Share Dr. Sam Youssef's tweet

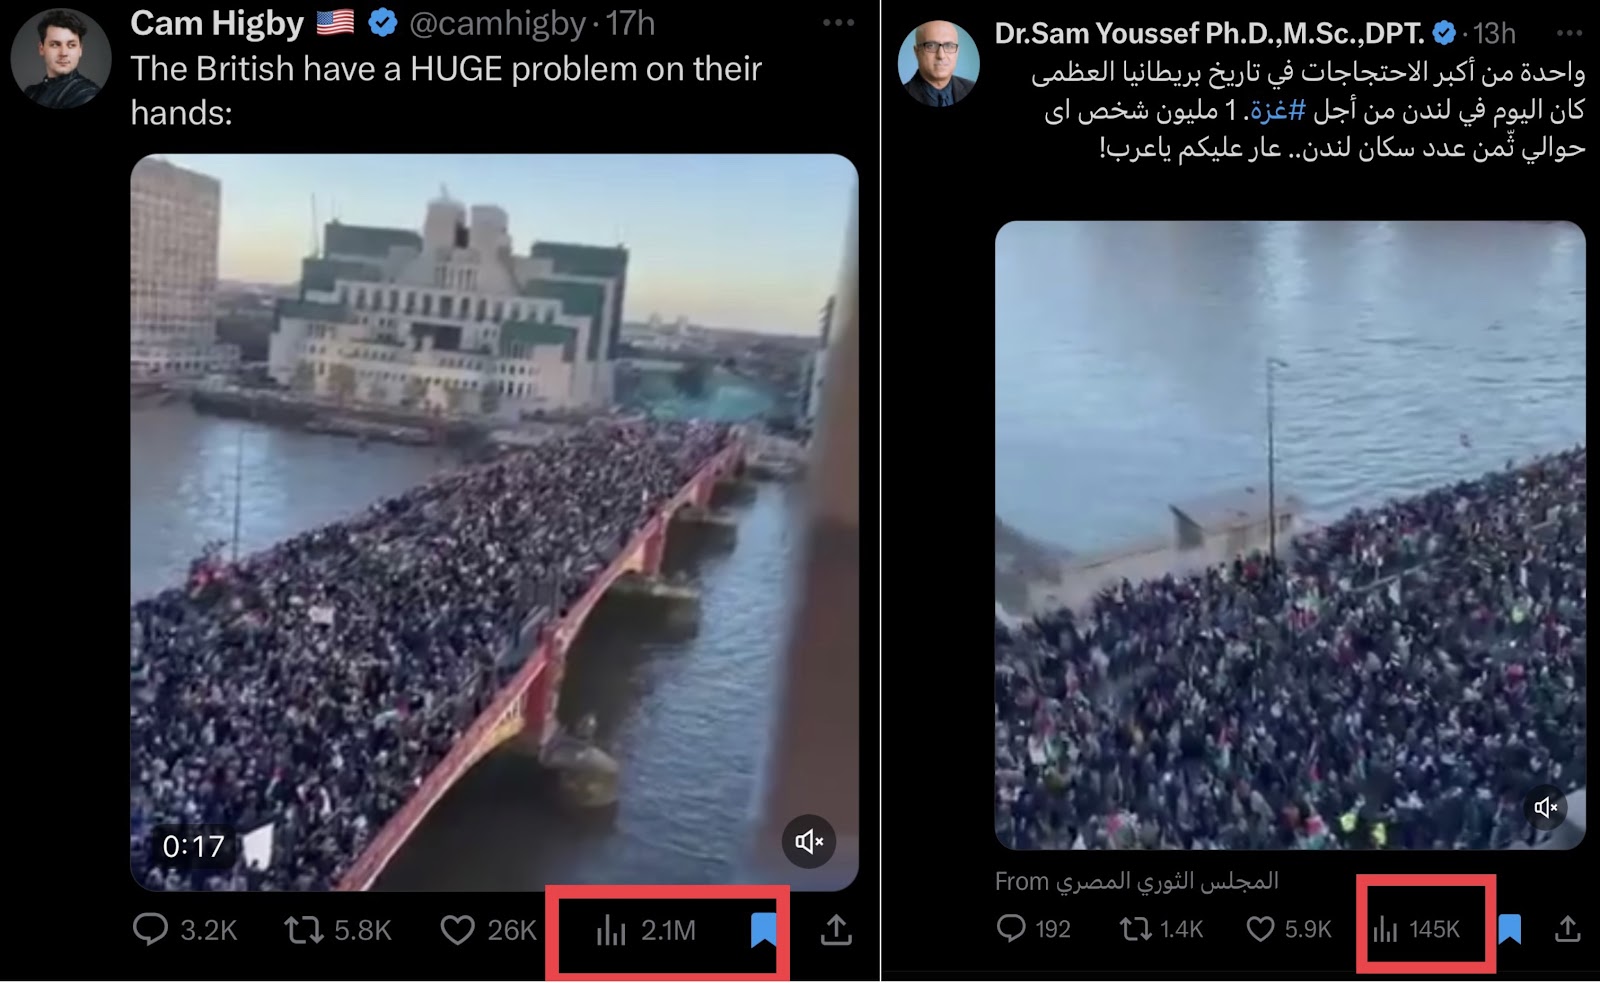click(x=1568, y=929)
